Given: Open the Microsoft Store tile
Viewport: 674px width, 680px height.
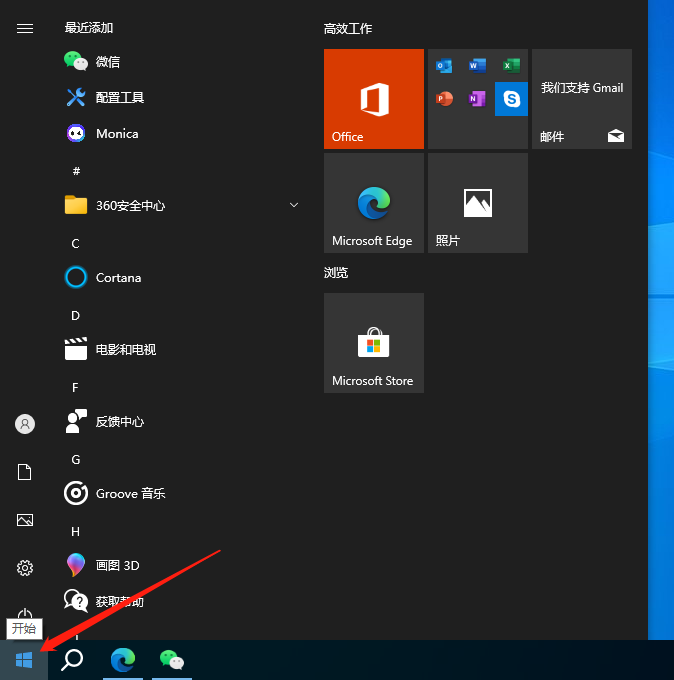Looking at the screenshot, I should pyautogui.click(x=373, y=343).
